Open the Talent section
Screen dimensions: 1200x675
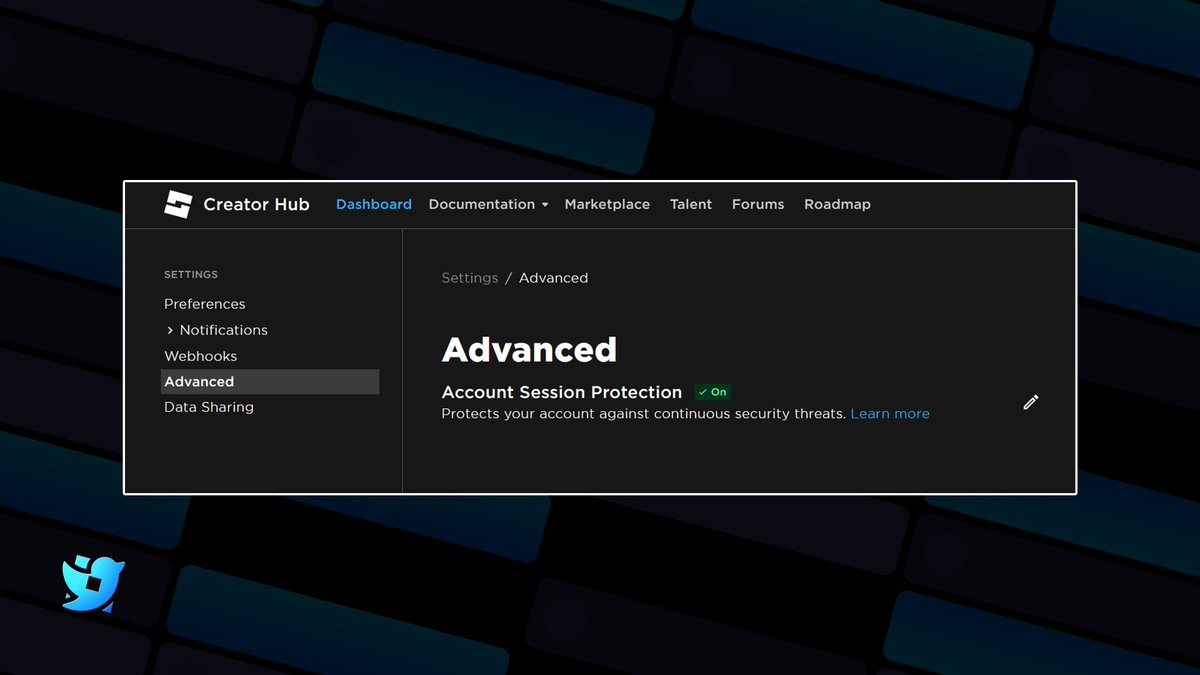[691, 204]
